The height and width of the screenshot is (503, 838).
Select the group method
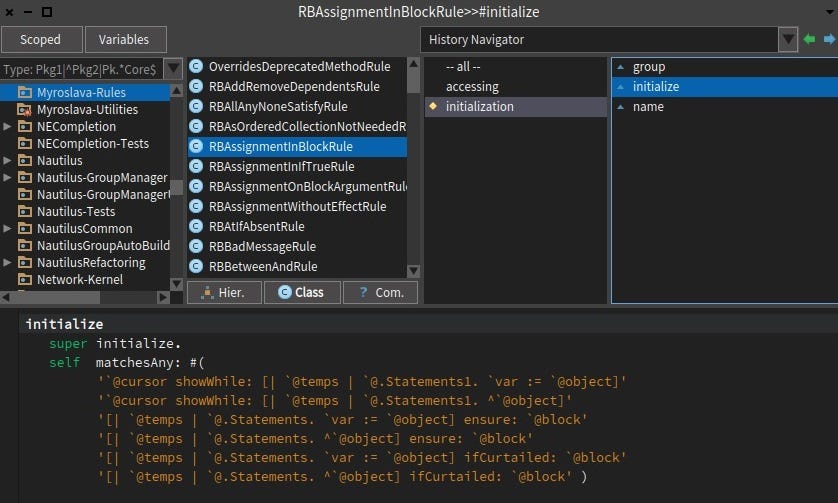click(649, 67)
